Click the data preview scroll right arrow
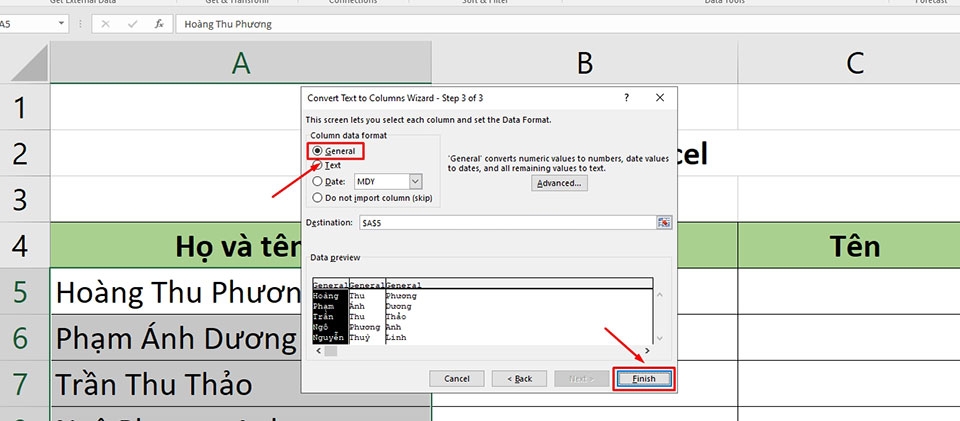 pyautogui.click(x=647, y=351)
